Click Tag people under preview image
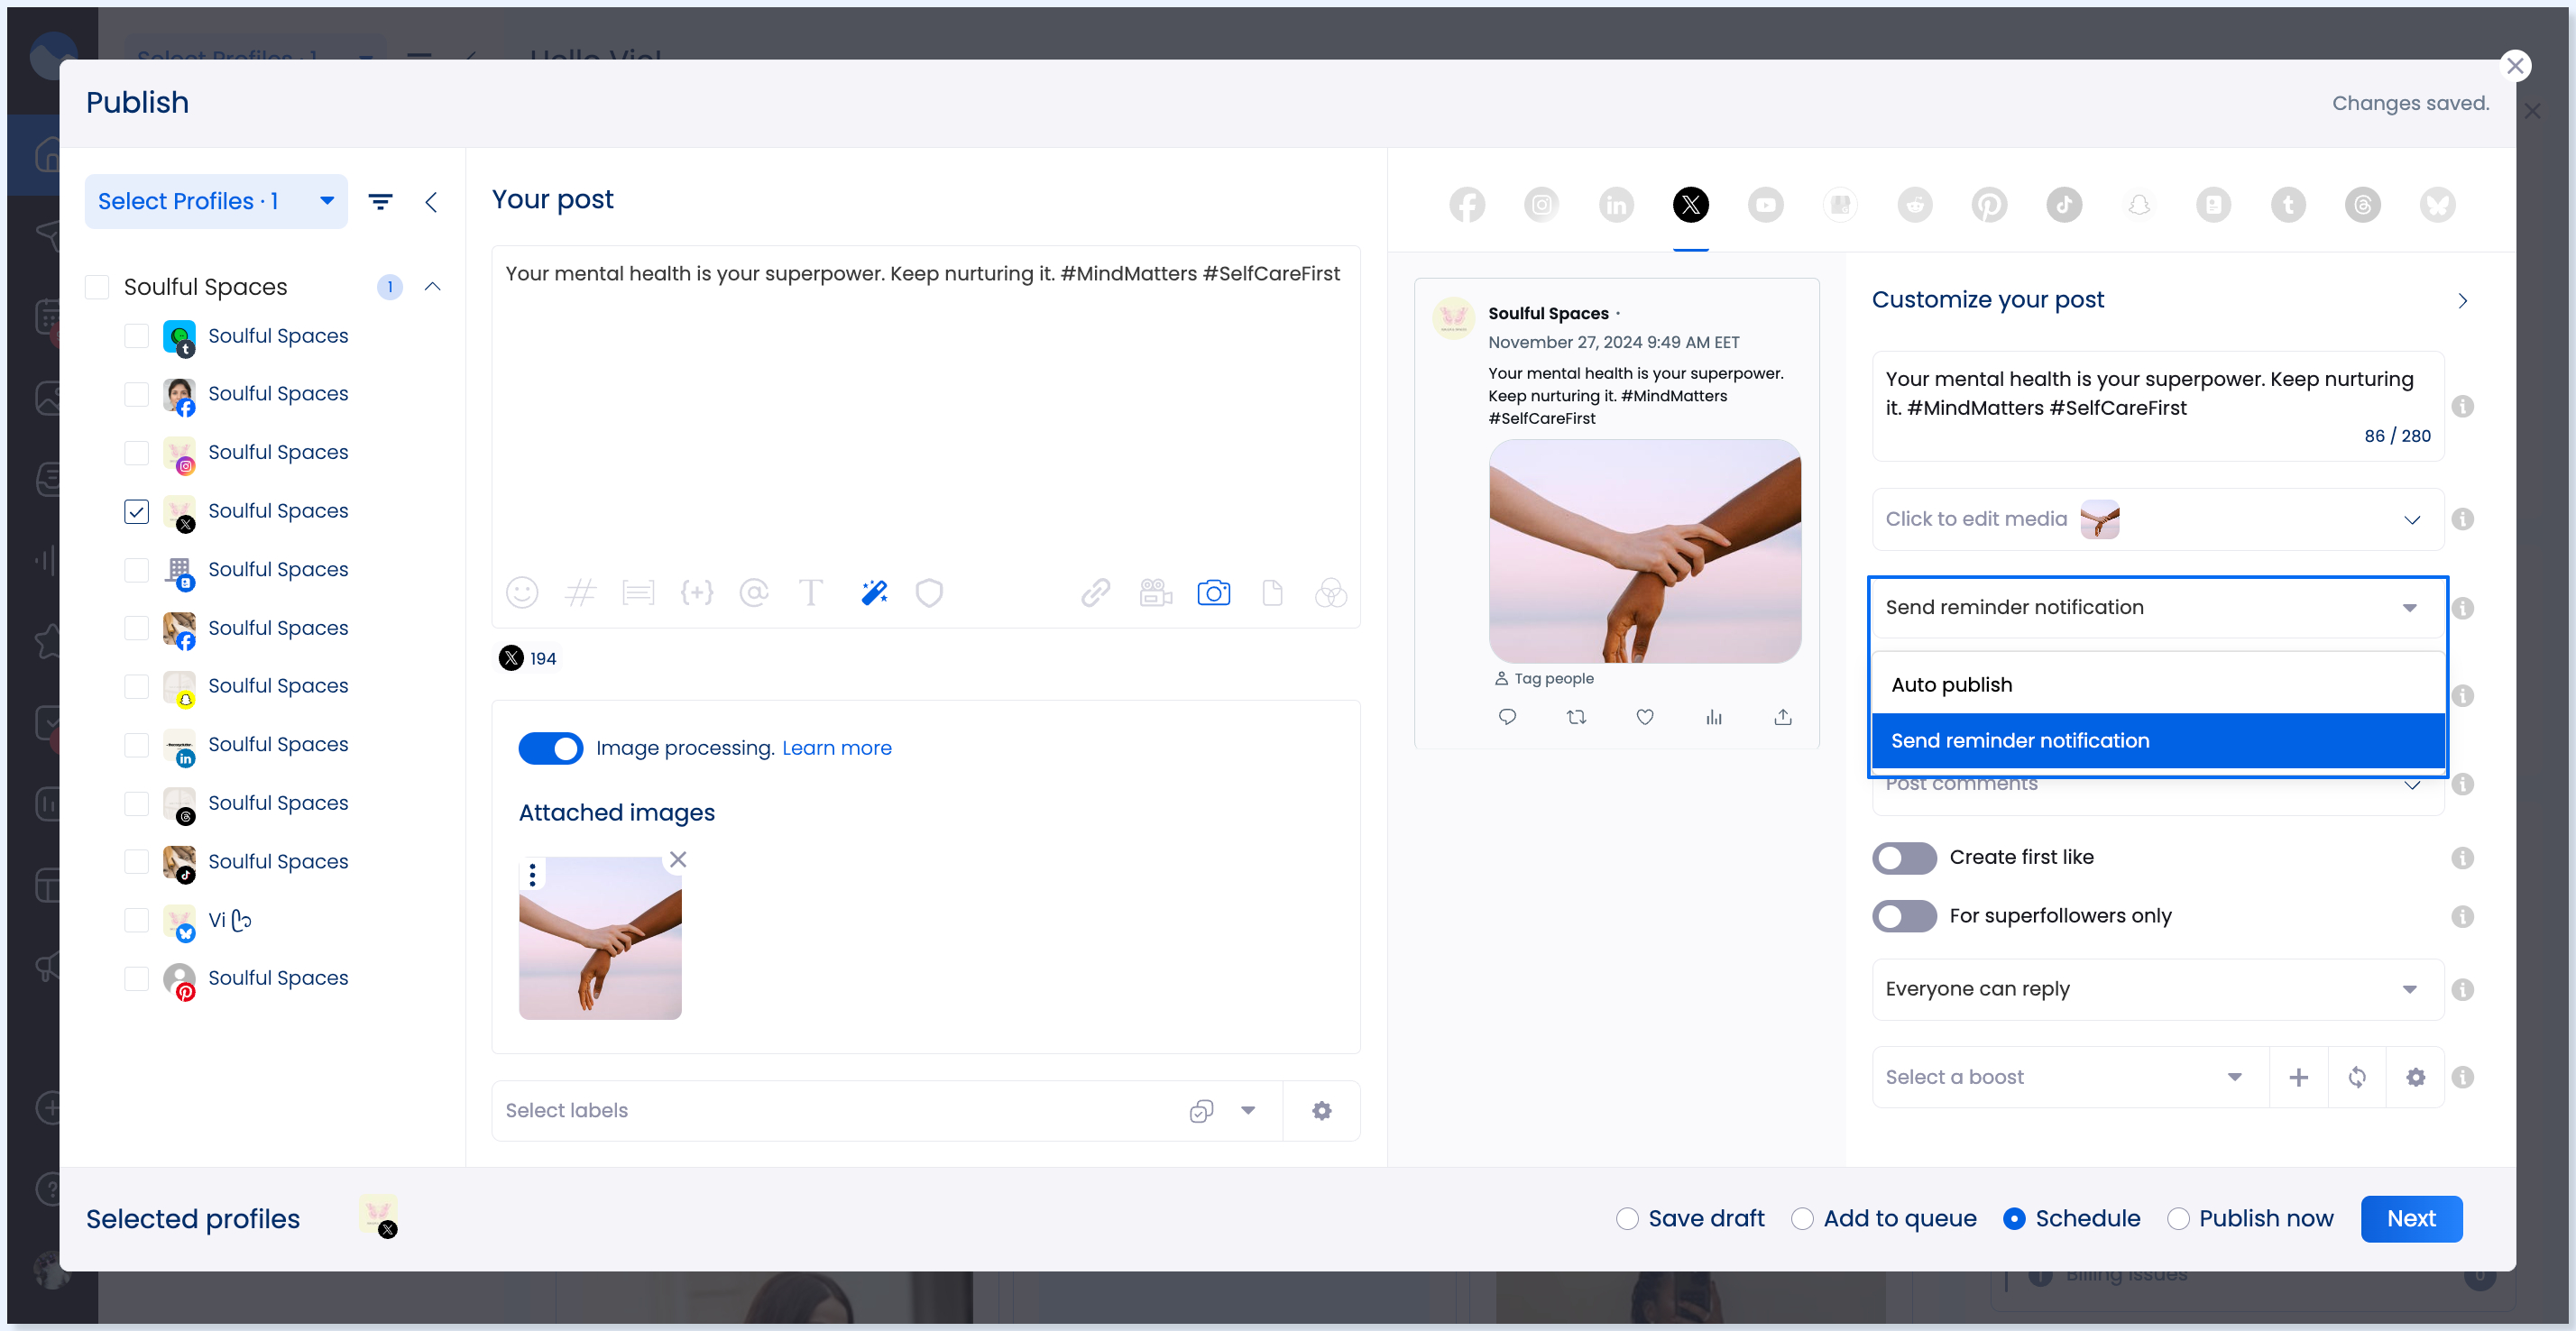Image resolution: width=2576 pixels, height=1331 pixels. [x=1543, y=678]
